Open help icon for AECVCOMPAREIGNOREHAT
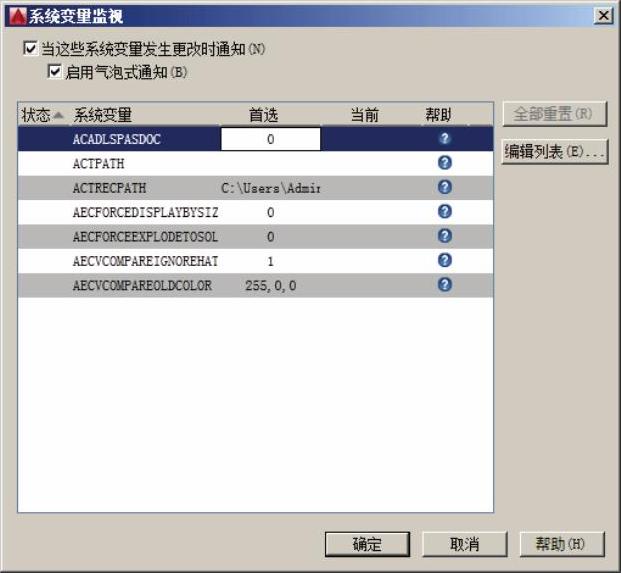 pos(445,261)
